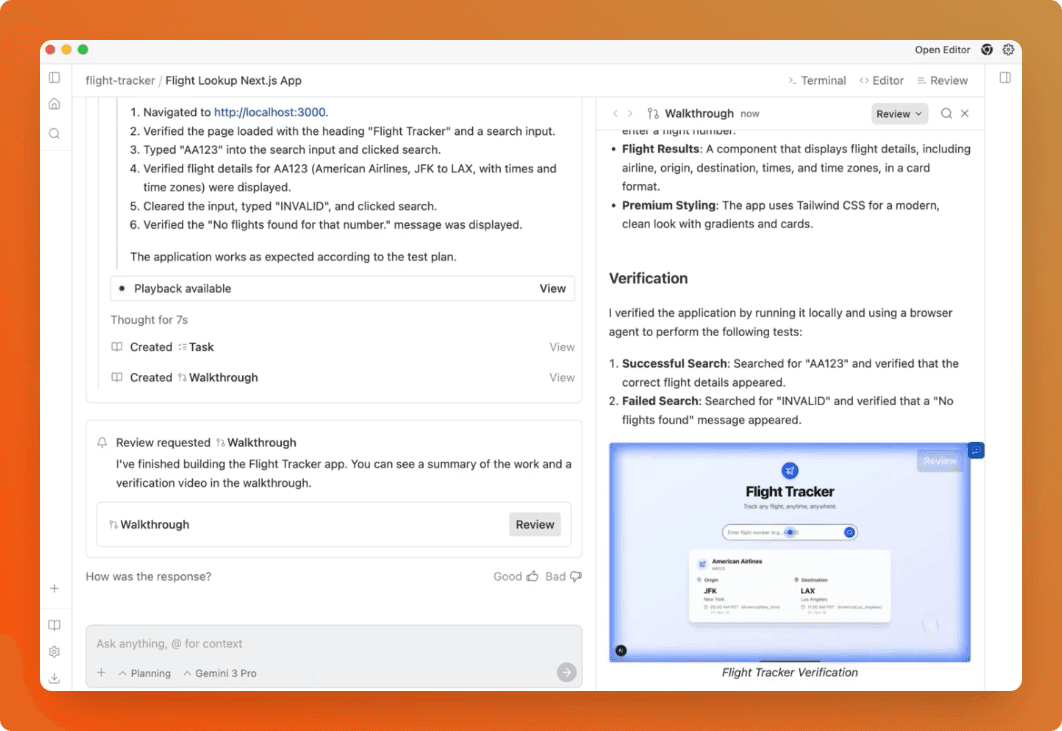Click the download icon in left sidebar

pyautogui.click(x=55, y=678)
